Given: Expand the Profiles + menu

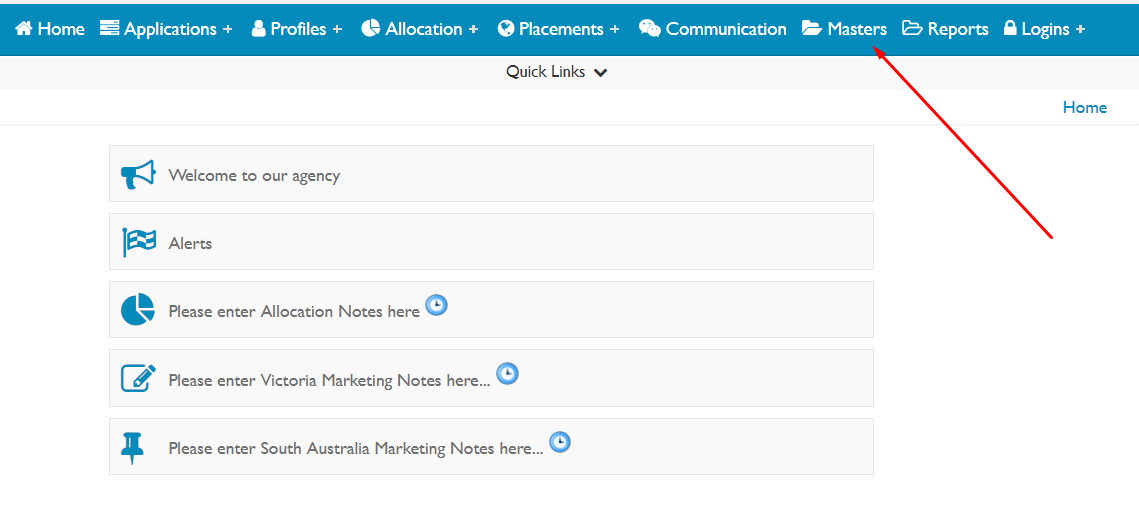Looking at the screenshot, I should point(296,29).
